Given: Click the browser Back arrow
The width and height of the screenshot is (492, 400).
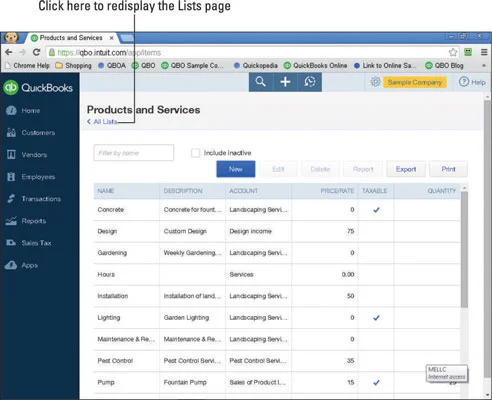Looking at the screenshot, I should coord(9,52).
